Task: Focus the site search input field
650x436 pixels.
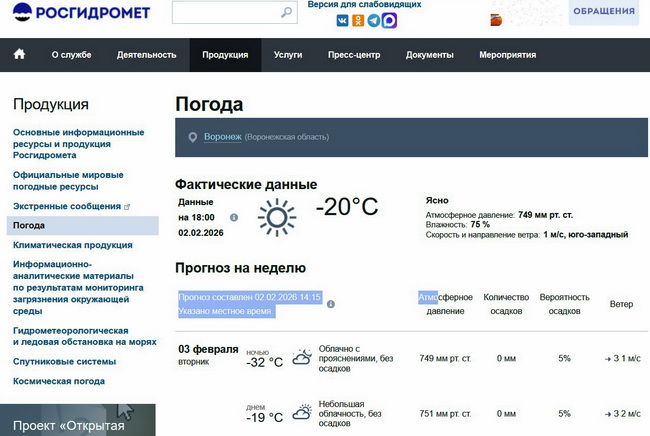Action: pyautogui.click(x=225, y=13)
